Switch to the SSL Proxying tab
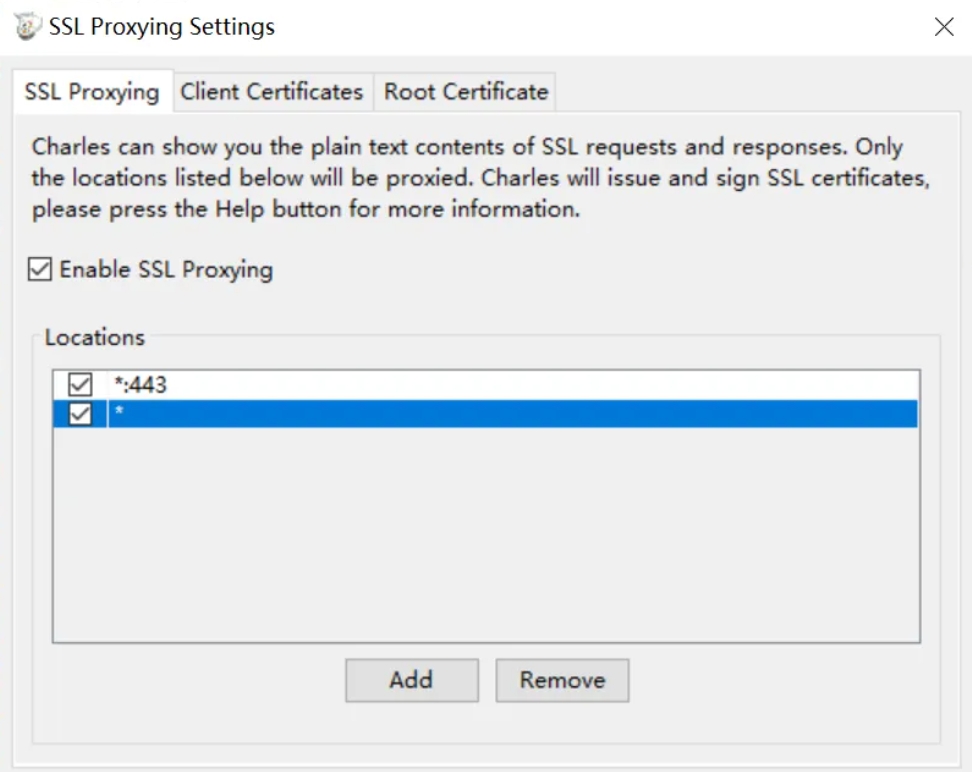This screenshot has width=972, height=772. (92, 92)
